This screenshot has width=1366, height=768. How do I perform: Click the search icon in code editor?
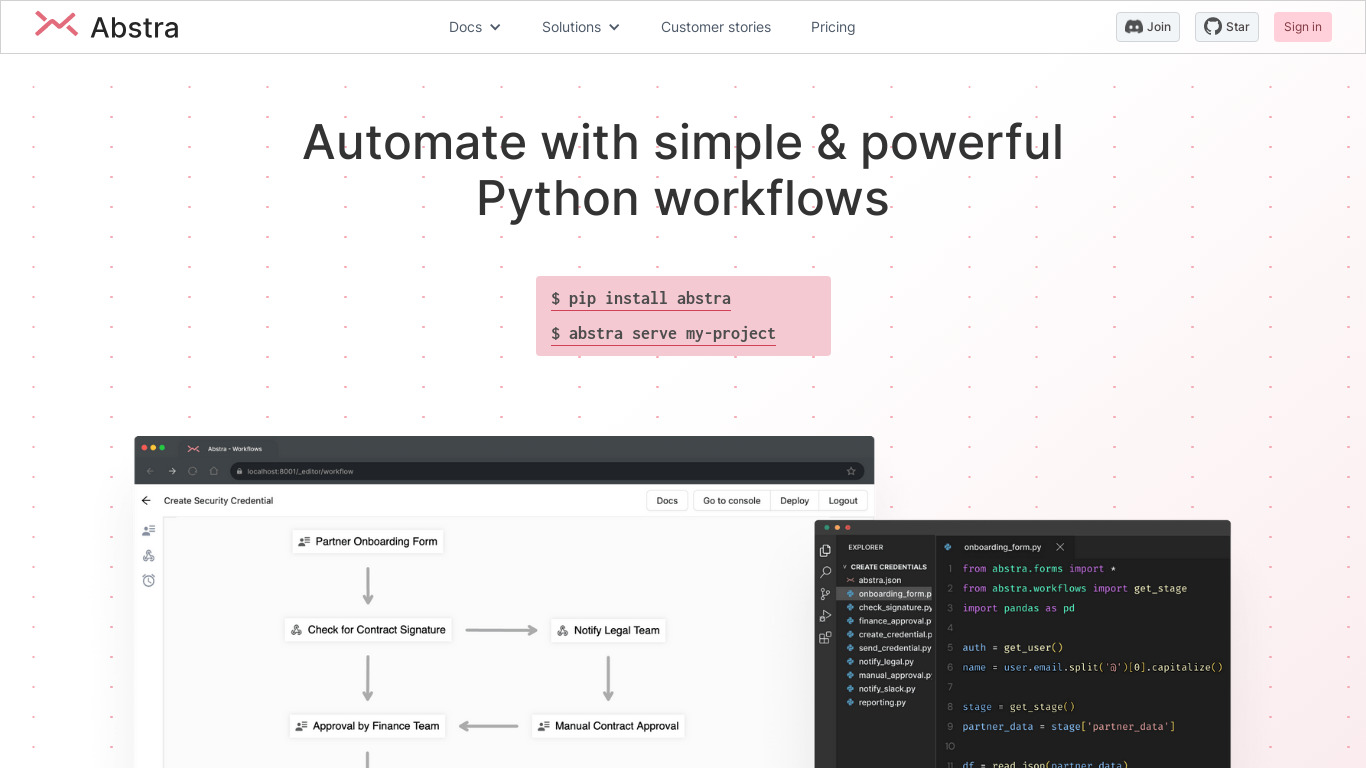tap(825, 572)
